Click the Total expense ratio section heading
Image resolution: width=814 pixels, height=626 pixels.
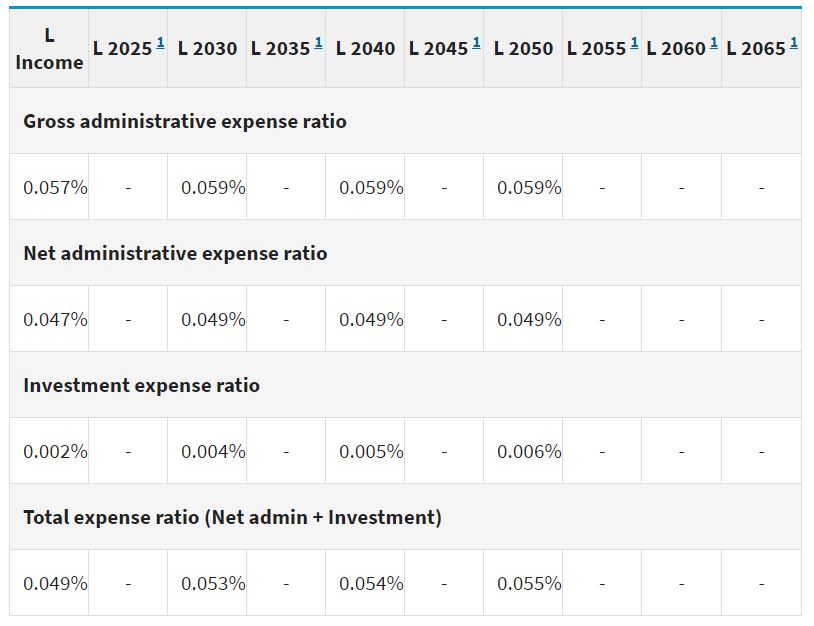(x=232, y=518)
